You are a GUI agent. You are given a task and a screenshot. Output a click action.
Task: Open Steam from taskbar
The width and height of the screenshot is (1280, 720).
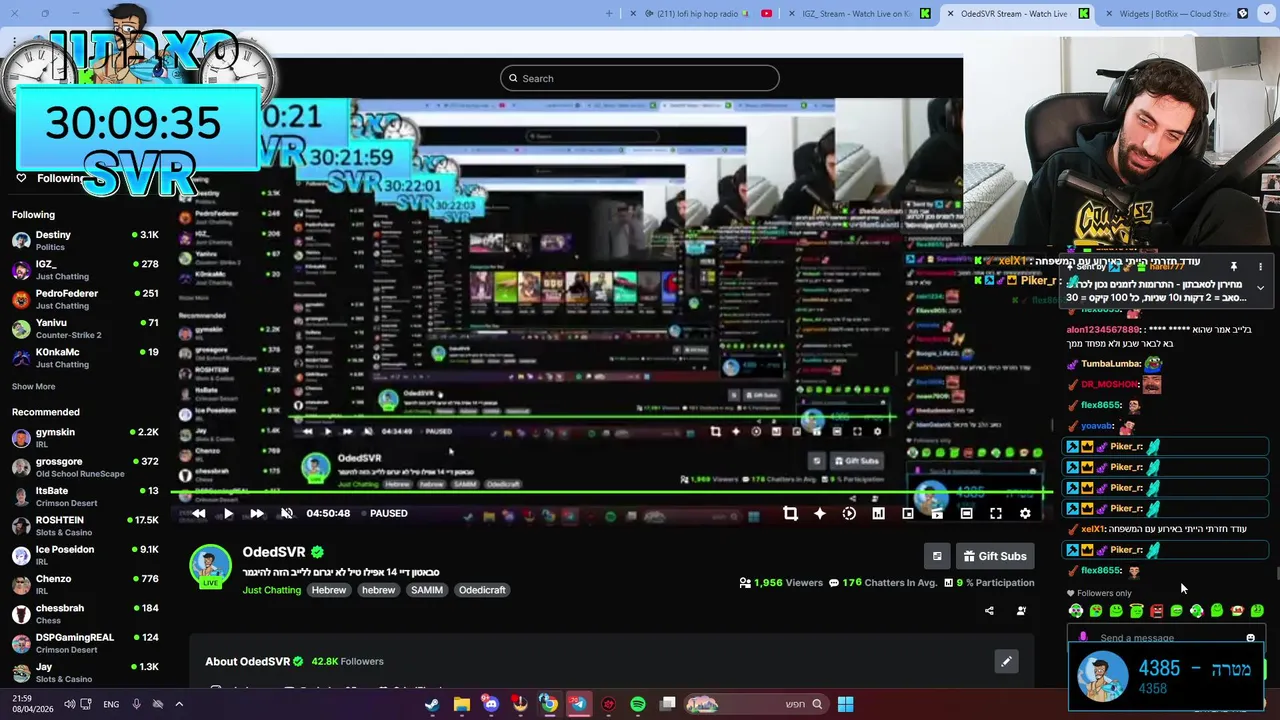(x=432, y=704)
